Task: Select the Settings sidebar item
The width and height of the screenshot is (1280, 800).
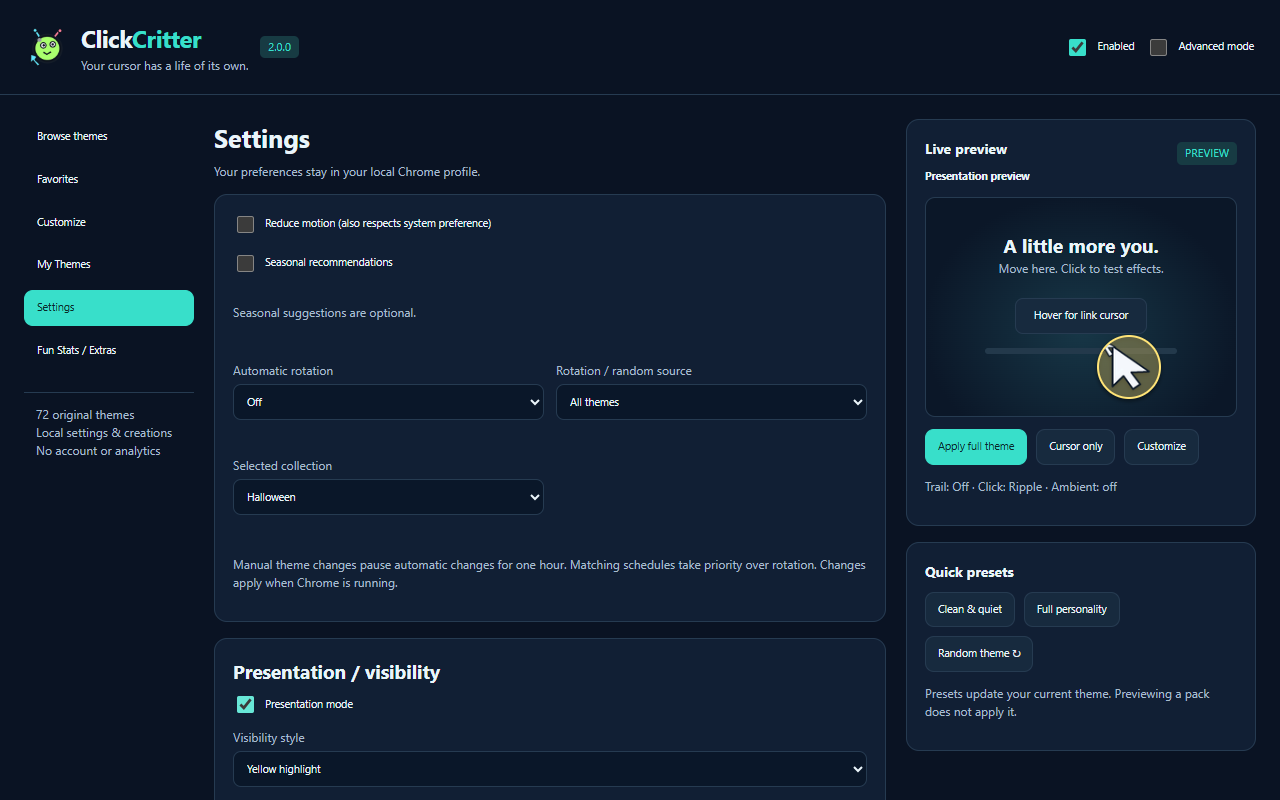Action: pyautogui.click(x=109, y=308)
